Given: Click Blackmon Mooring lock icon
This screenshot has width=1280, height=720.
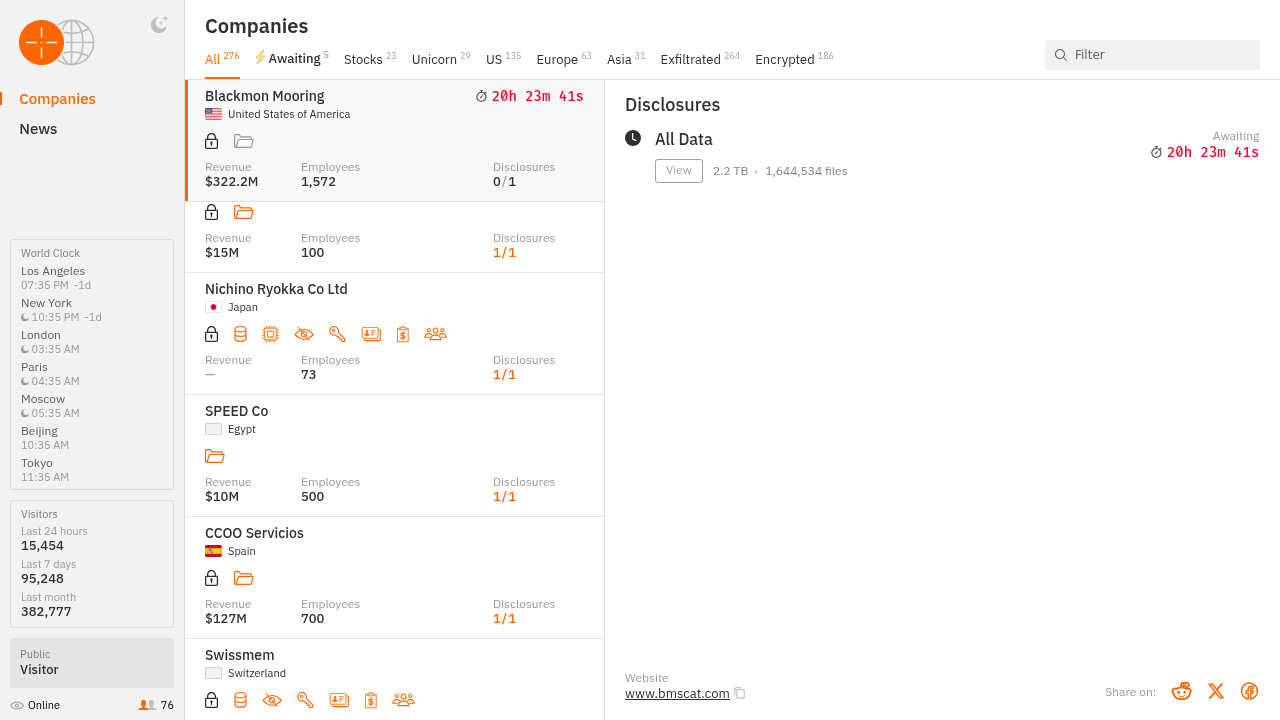Looking at the screenshot, I should tap(211, 141).
